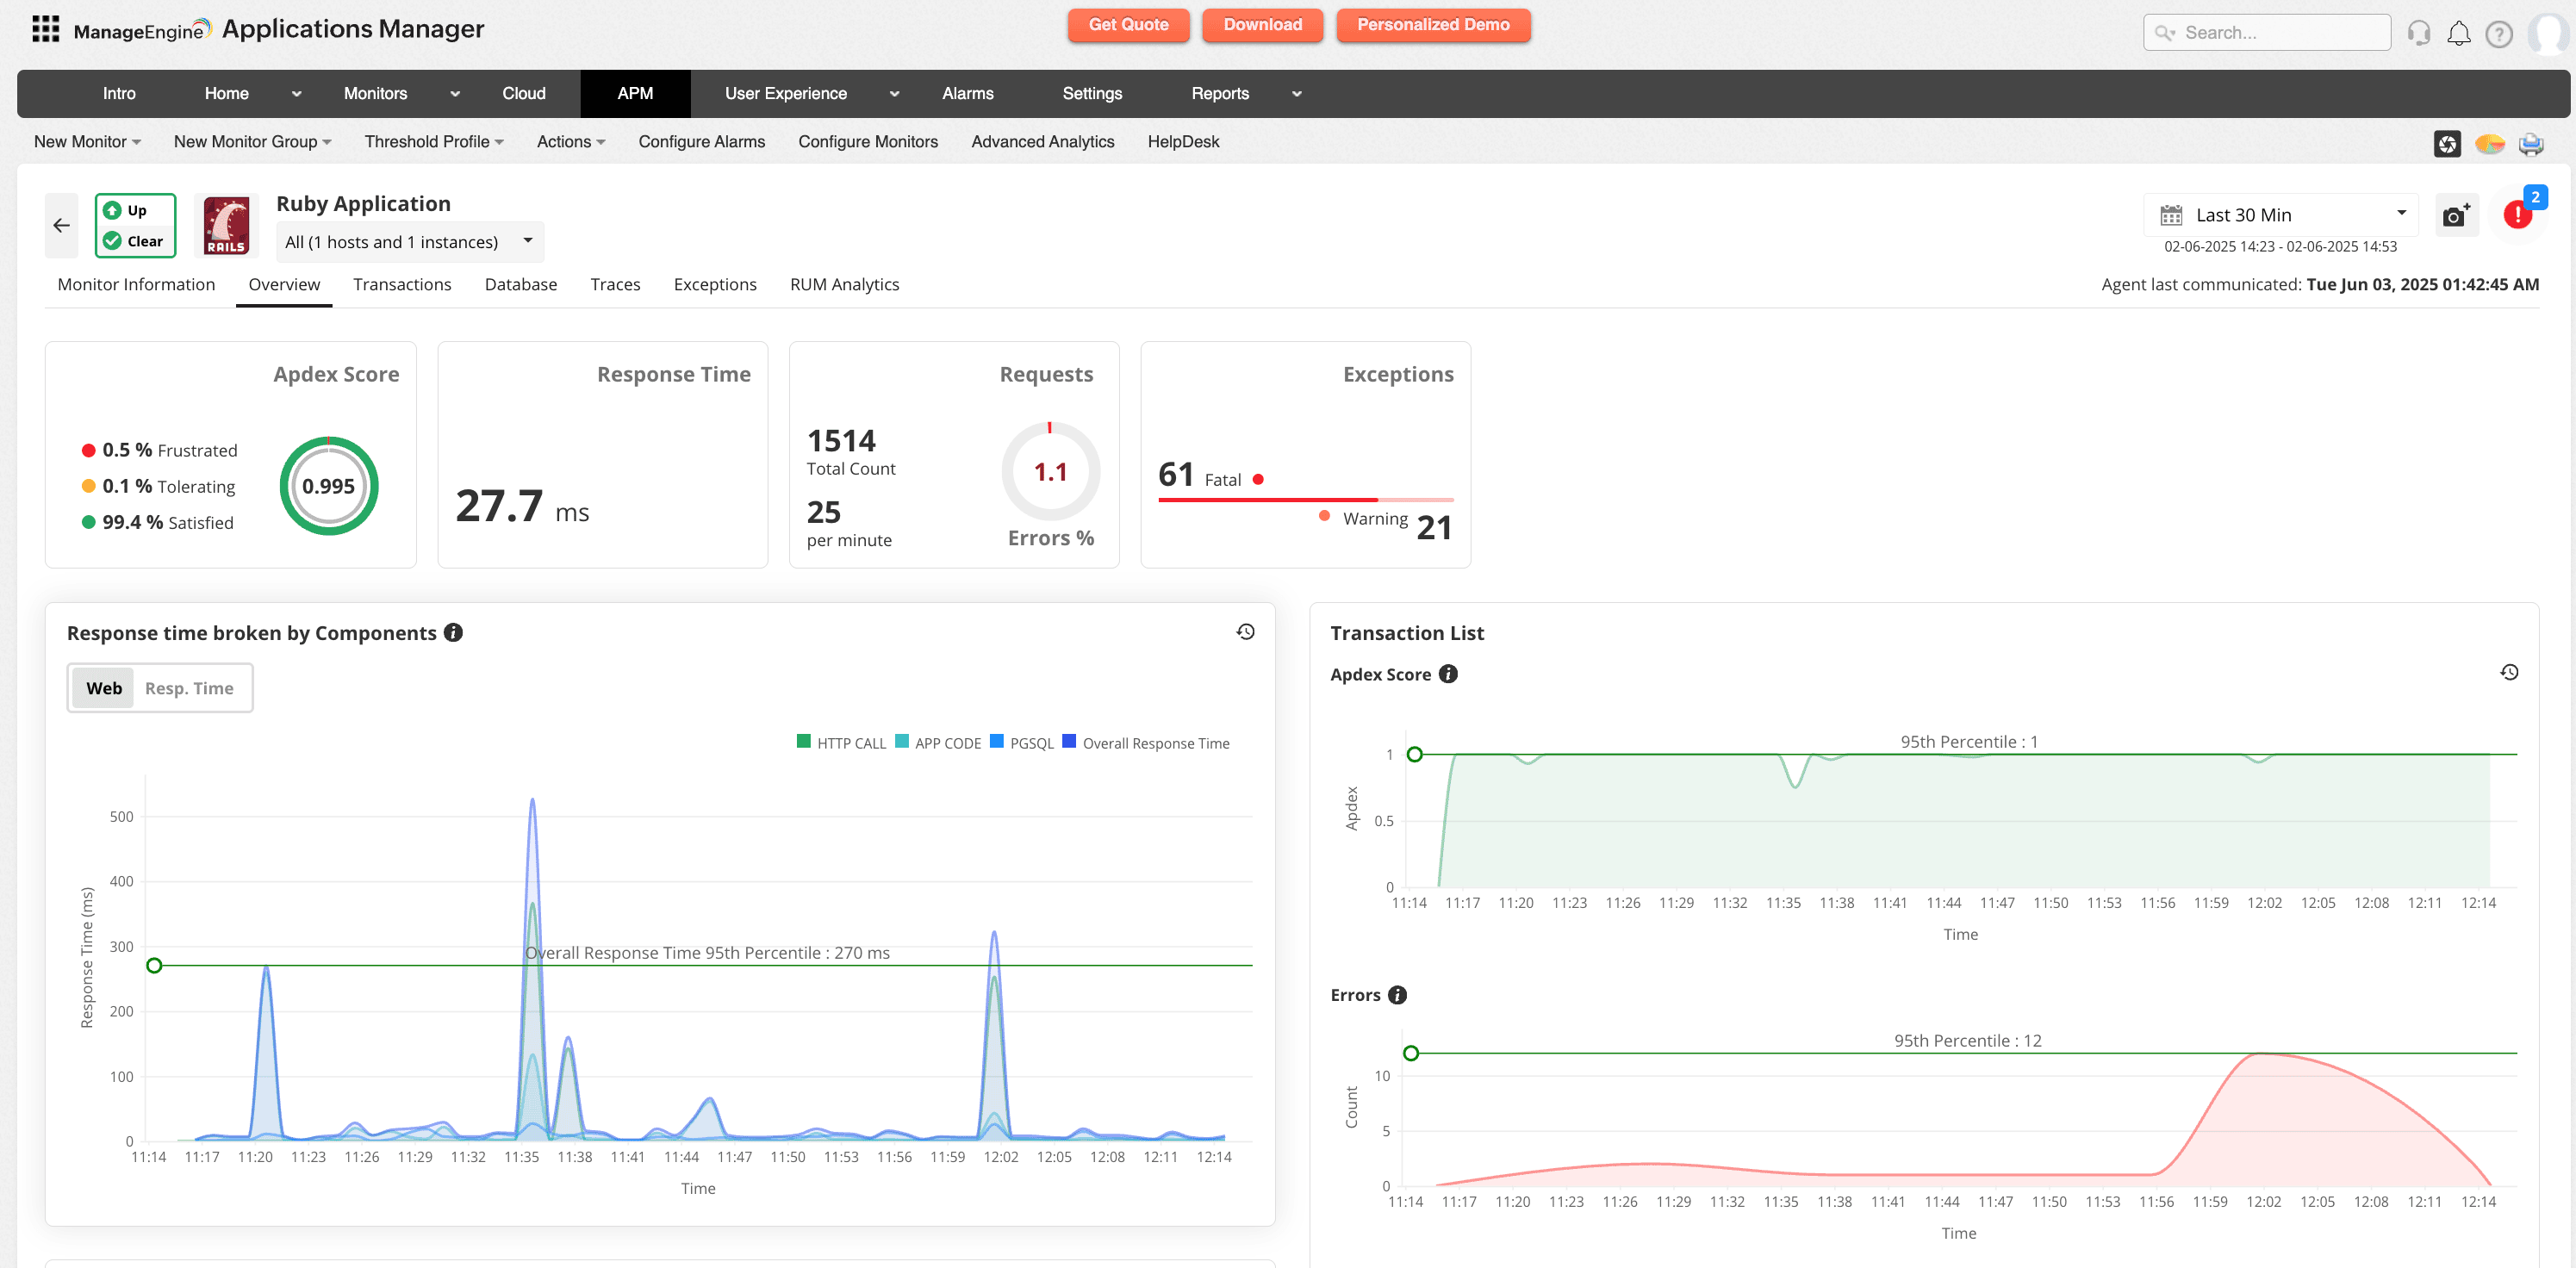Click the 95th percentile marker on Errors chart

[1410, 1053]
